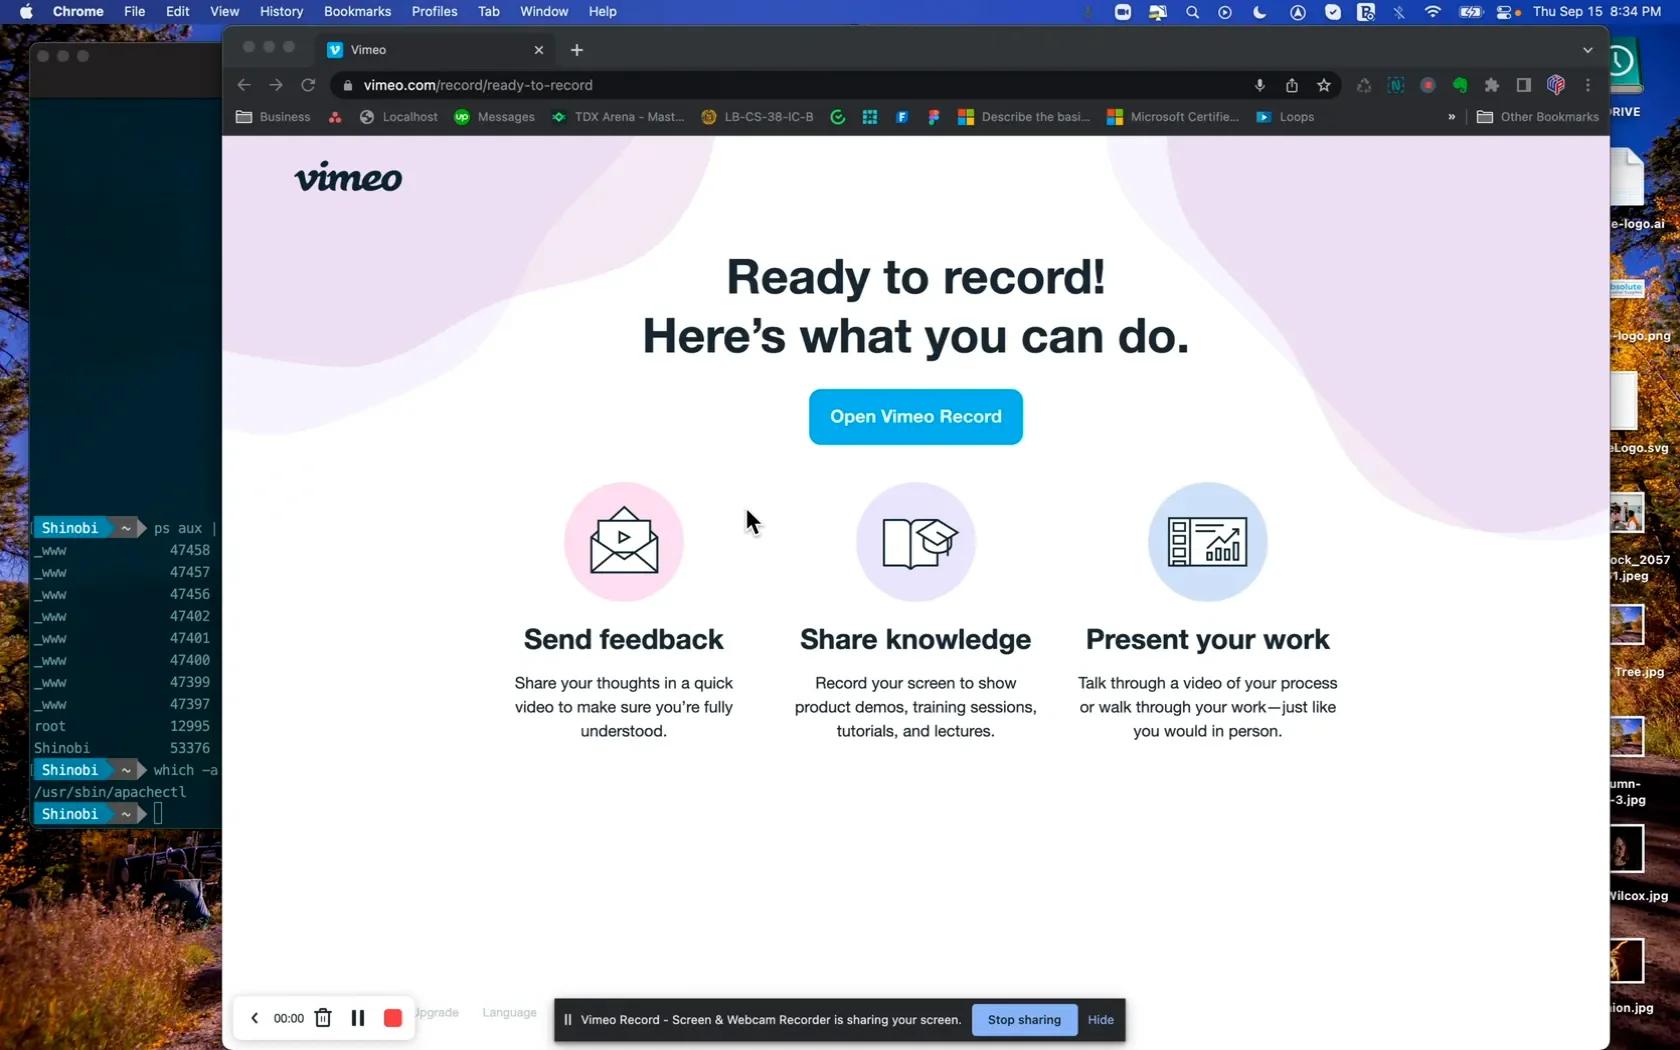This screenshot has width=1680, height=1050.
Task: Open the Microsoft Certified bookmark
Action: [1173, 117]
